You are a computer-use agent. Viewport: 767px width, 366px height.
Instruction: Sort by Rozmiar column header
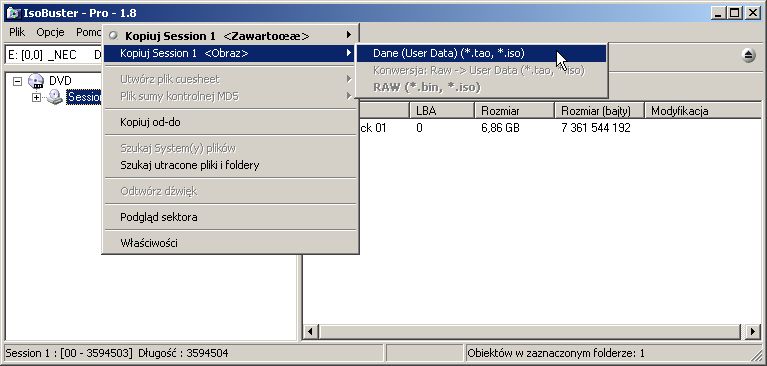click(514, 111)
